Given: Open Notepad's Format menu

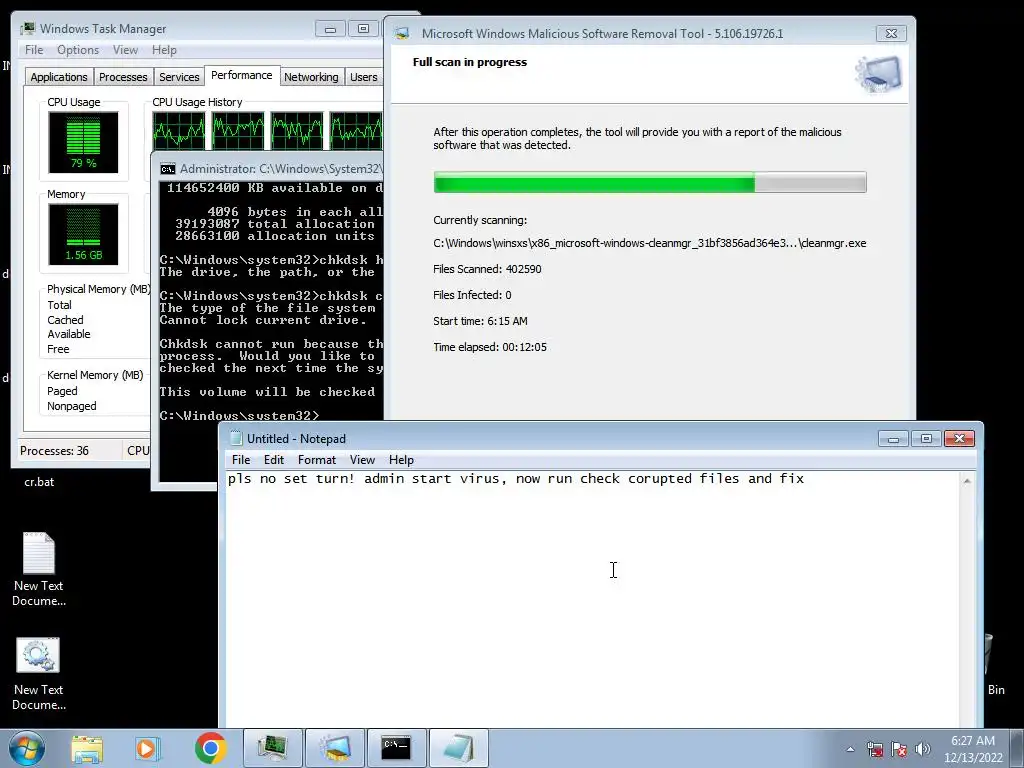Looking at the screenshot, I should click(317, 460).
